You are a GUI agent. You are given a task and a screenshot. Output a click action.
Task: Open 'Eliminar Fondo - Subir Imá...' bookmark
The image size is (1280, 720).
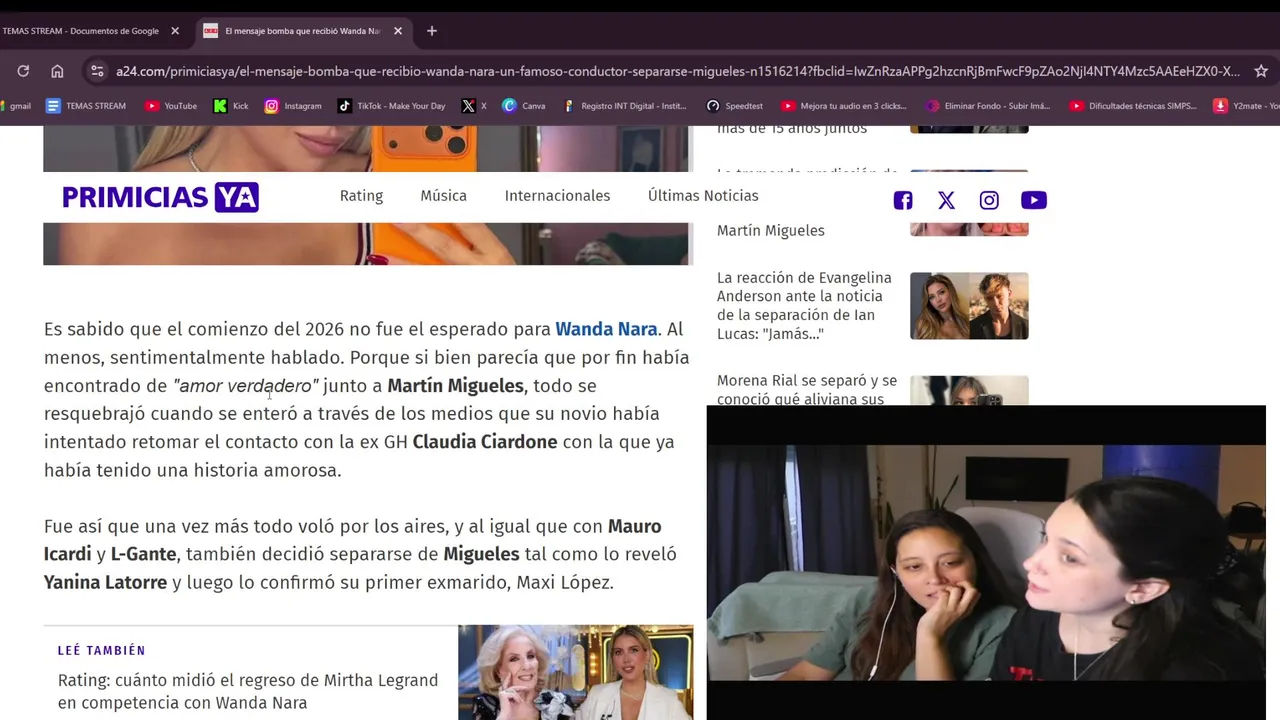[988, 106]
